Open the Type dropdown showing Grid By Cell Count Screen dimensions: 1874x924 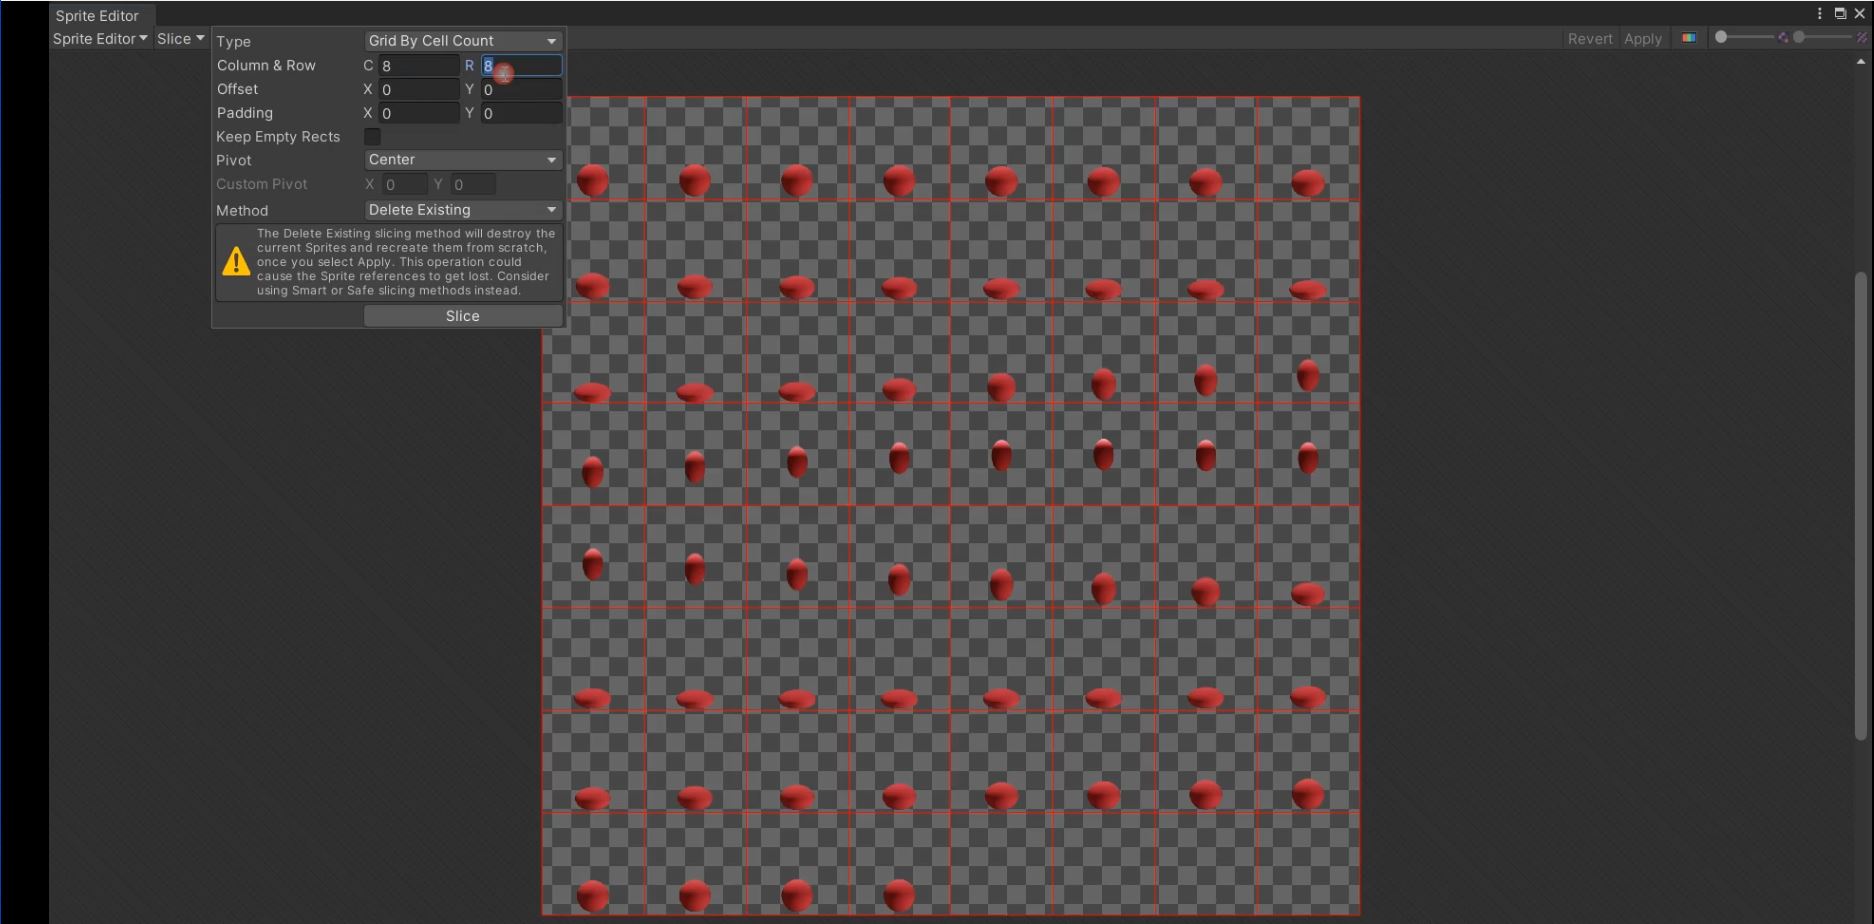pos(462,41)
